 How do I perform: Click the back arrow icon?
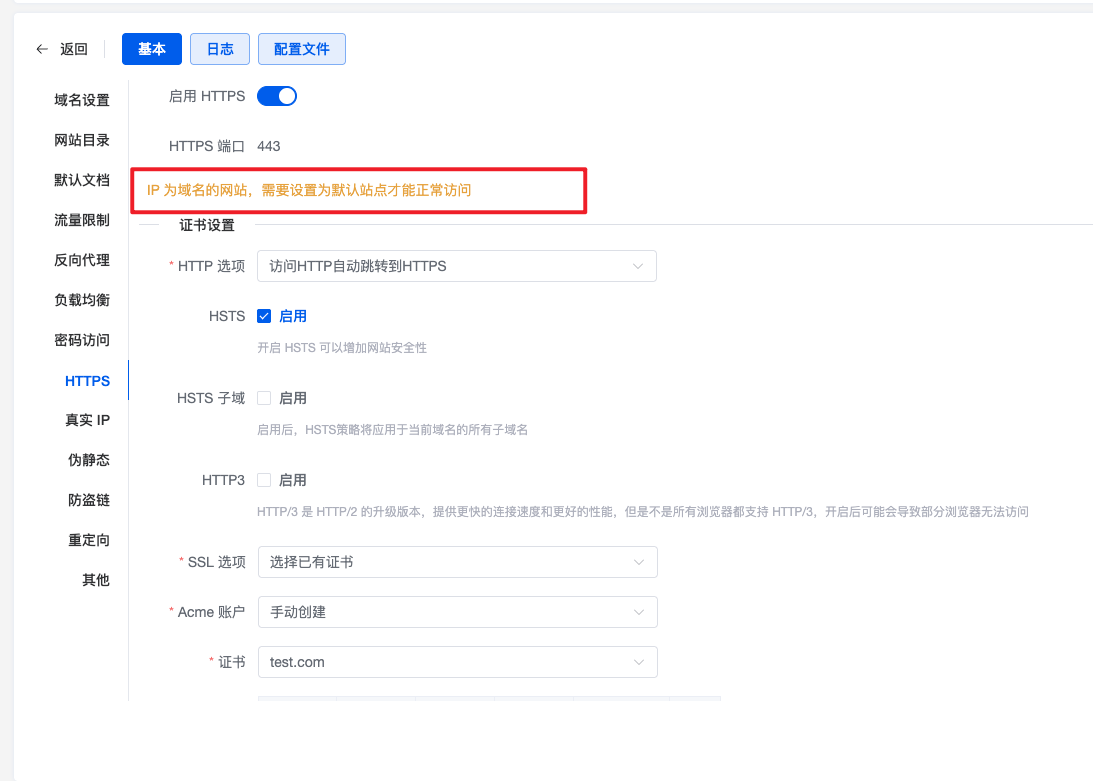point(42,49)
